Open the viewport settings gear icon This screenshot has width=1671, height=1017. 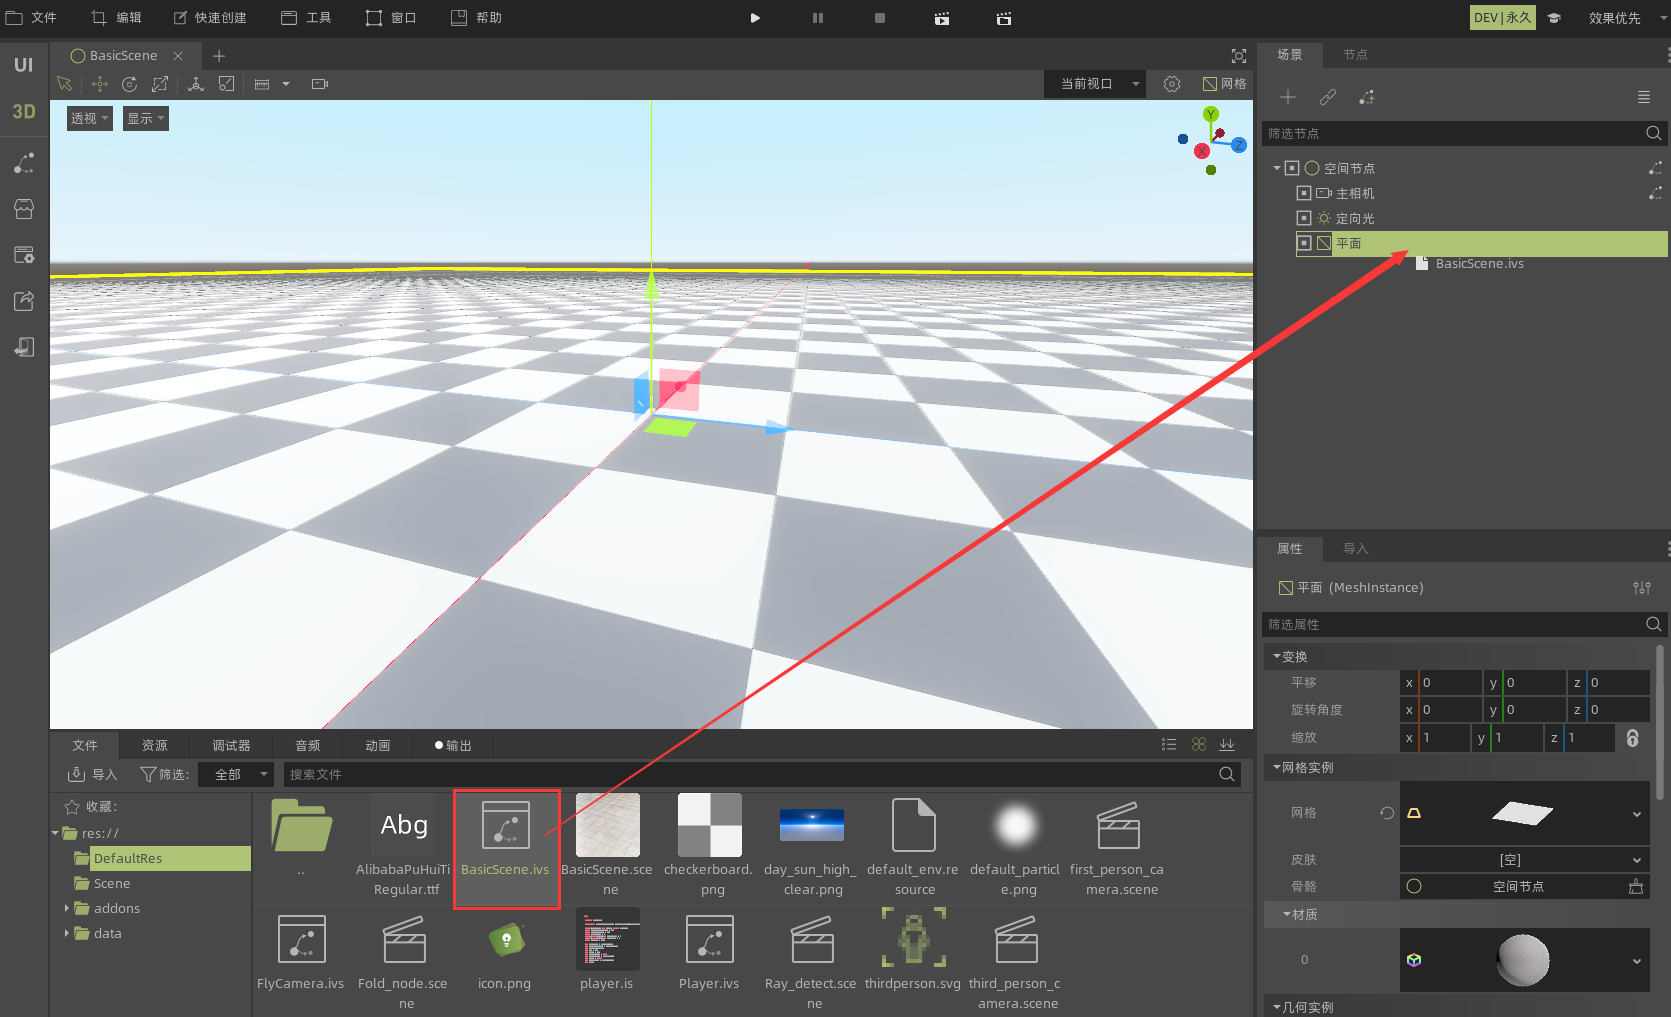click(1172, 84)
